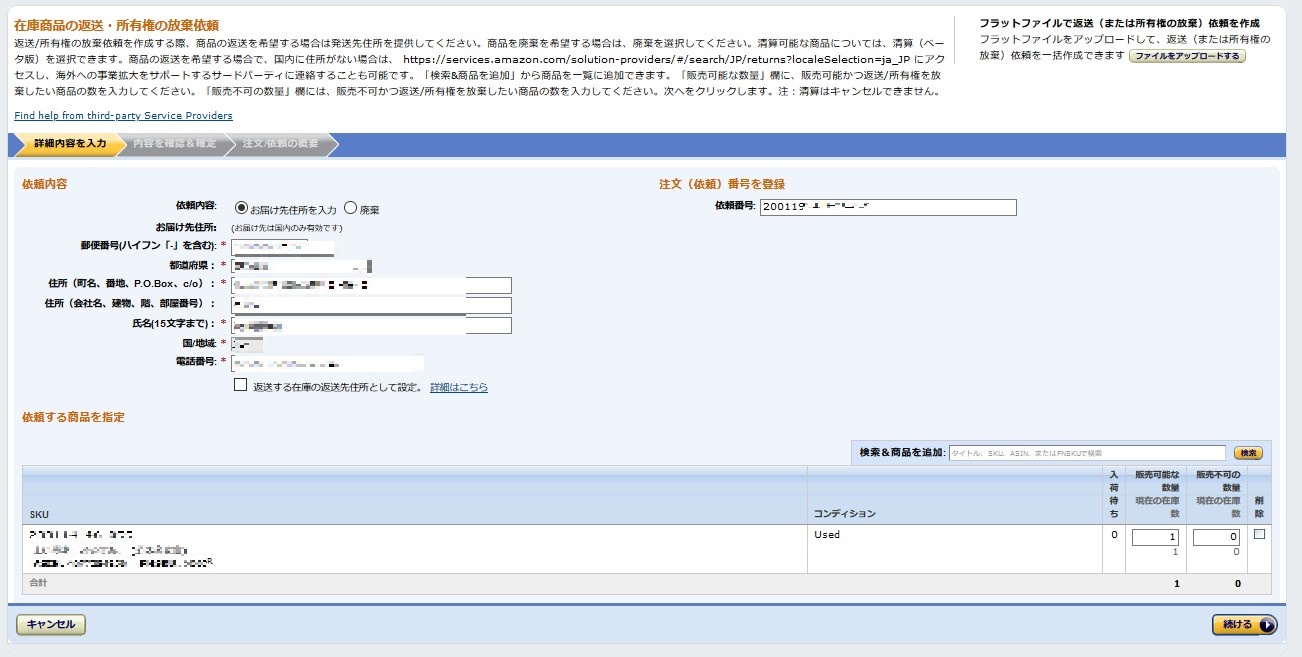Click the arrow icon on 続ける button
The width and height of the screenshot is (1302, 657).
pos(1266,625)
